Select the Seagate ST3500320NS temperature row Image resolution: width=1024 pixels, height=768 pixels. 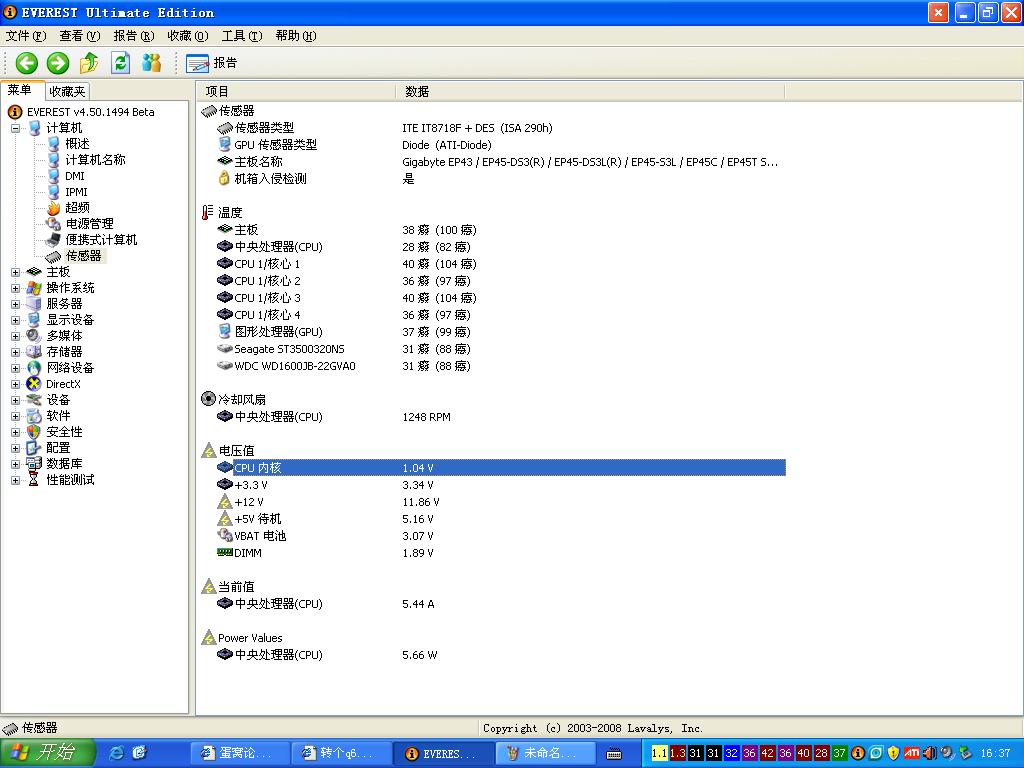click(x=502, y=349)
